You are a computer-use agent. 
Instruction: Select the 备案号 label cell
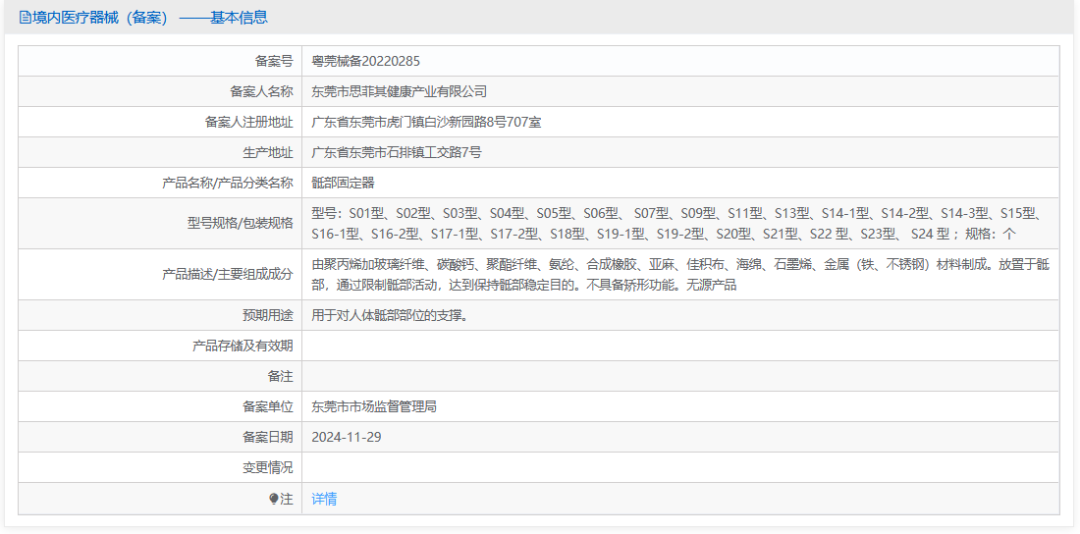pos(160,61)
